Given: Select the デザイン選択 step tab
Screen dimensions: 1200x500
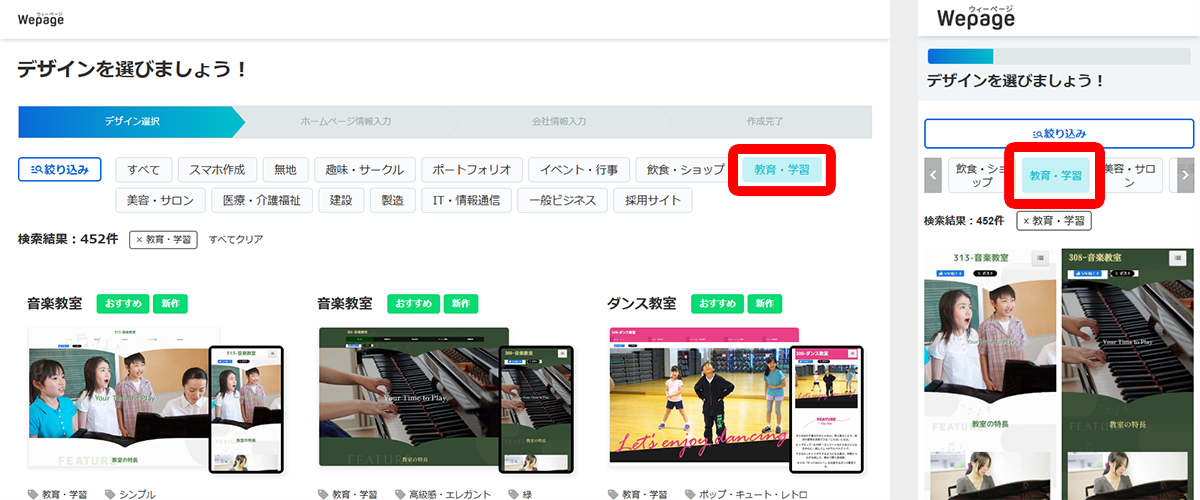Looking at the screenshot, I should pyautogui.click(x=130, y=122).
